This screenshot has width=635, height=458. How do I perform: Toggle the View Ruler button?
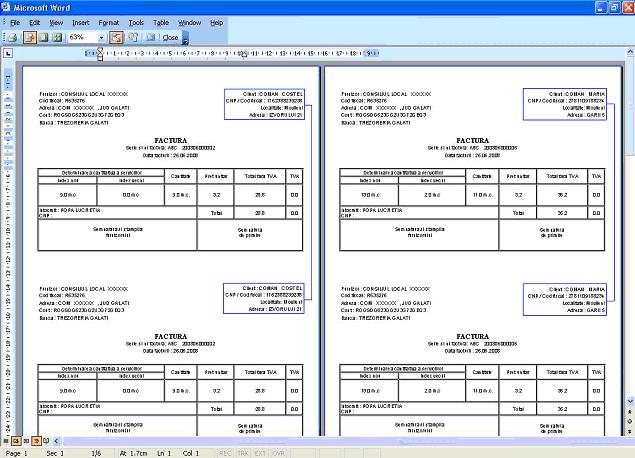pyautogui.click(x=117, y=37)
